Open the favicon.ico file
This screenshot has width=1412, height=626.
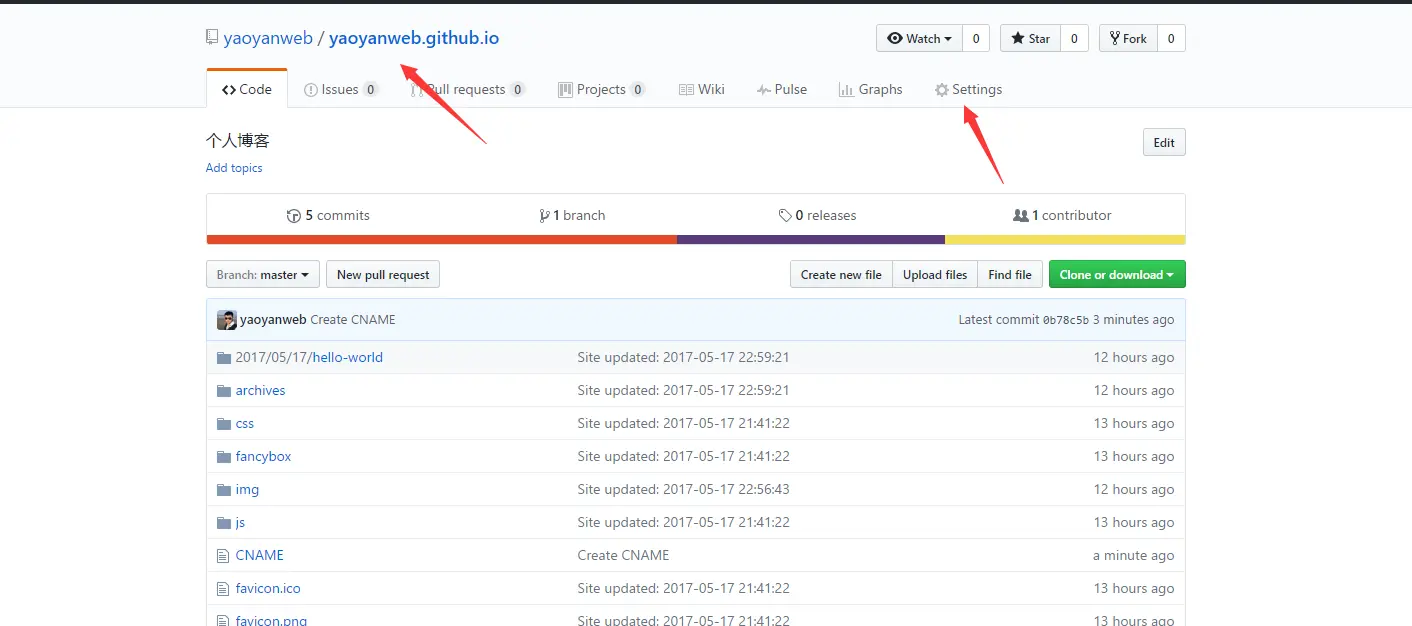pos(268,588)
